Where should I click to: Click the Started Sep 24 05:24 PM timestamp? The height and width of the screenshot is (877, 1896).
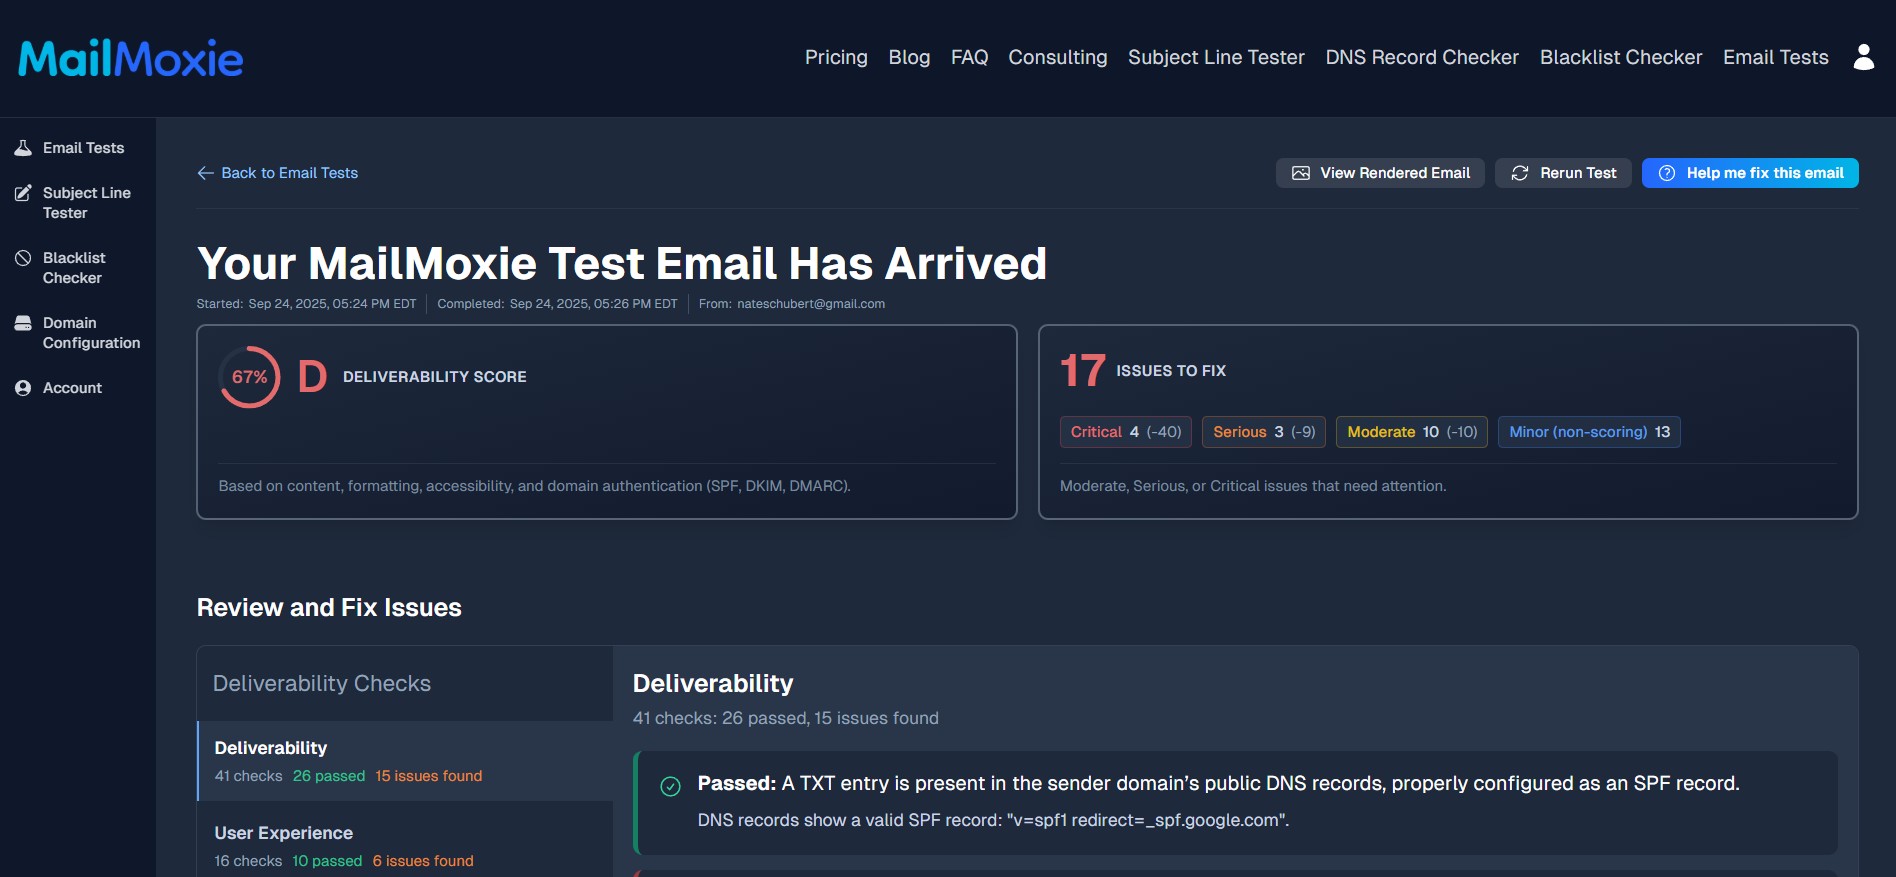[306, 304]
